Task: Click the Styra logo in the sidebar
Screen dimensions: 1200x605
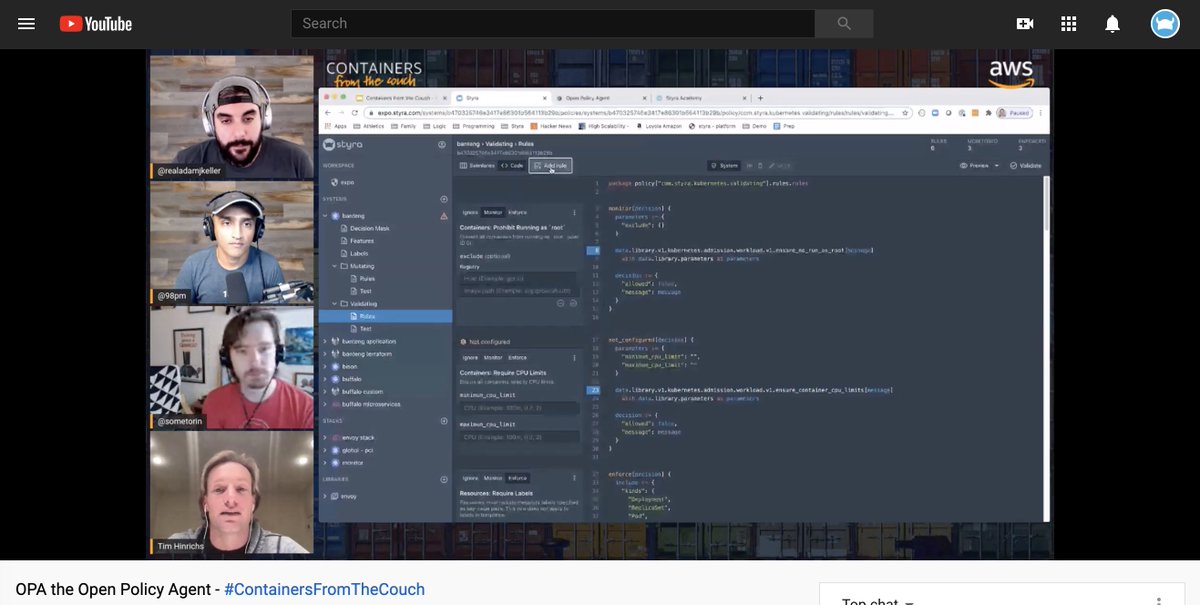Action: click(x=343, y=145)
